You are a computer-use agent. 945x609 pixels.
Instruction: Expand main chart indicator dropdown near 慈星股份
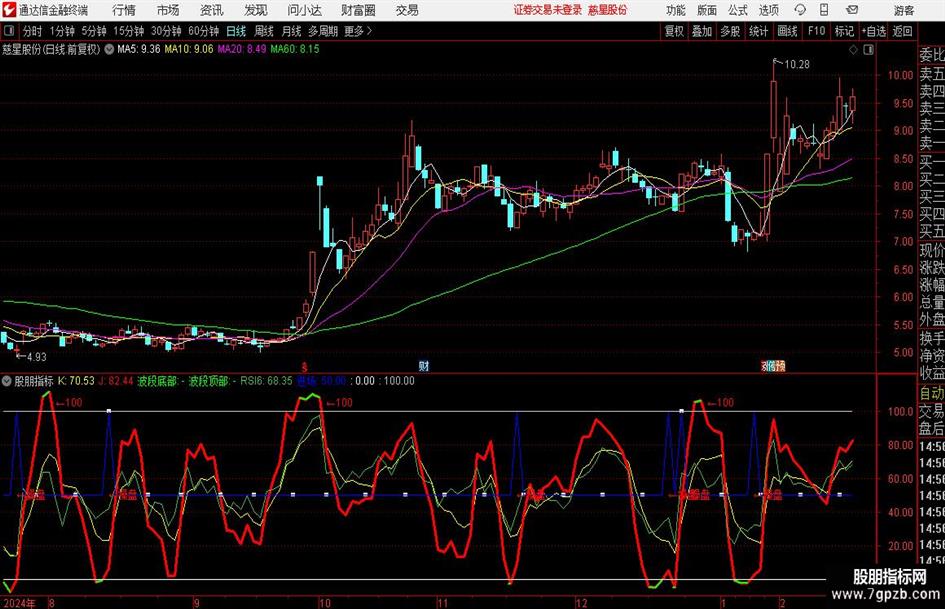coord(109,49)
